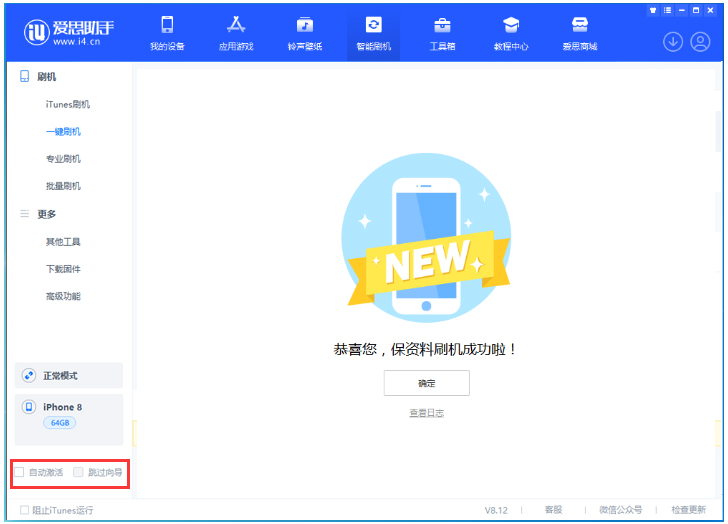Click the iPhone 8 device icon
Screen dimensions: 728x524
click(x=29, y=407)
